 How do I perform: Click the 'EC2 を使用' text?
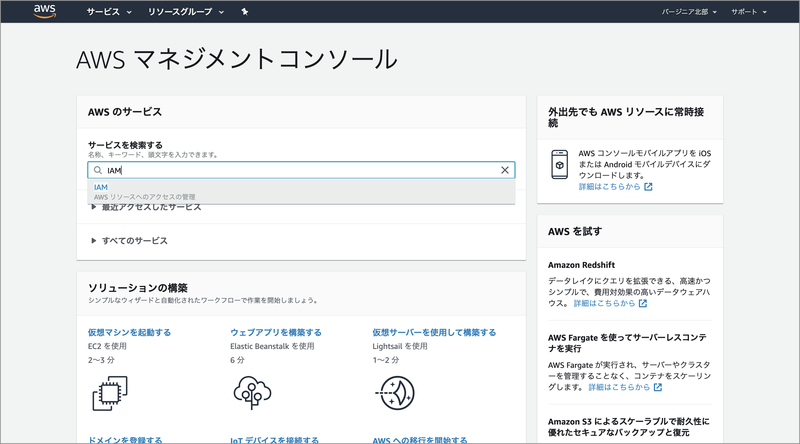(x=107, y=346)
